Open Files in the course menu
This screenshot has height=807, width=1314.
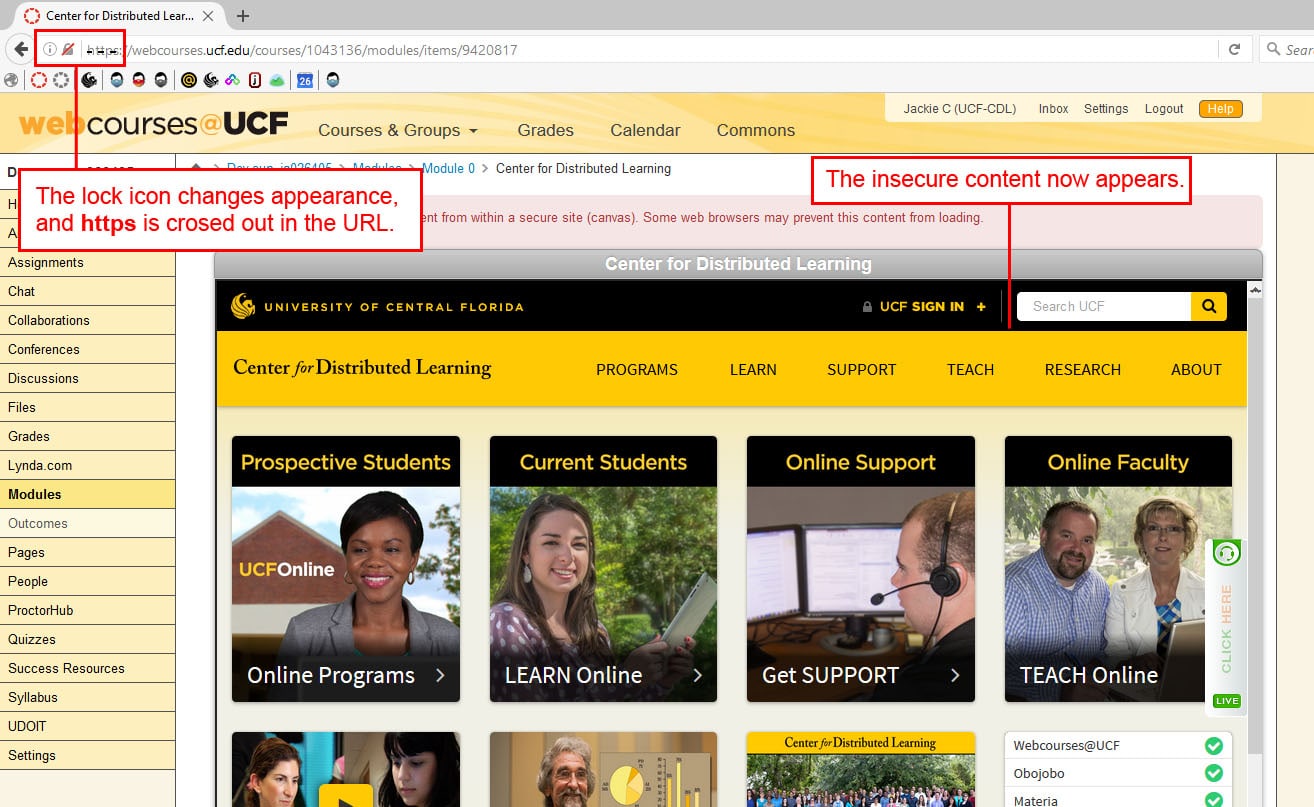87,408
